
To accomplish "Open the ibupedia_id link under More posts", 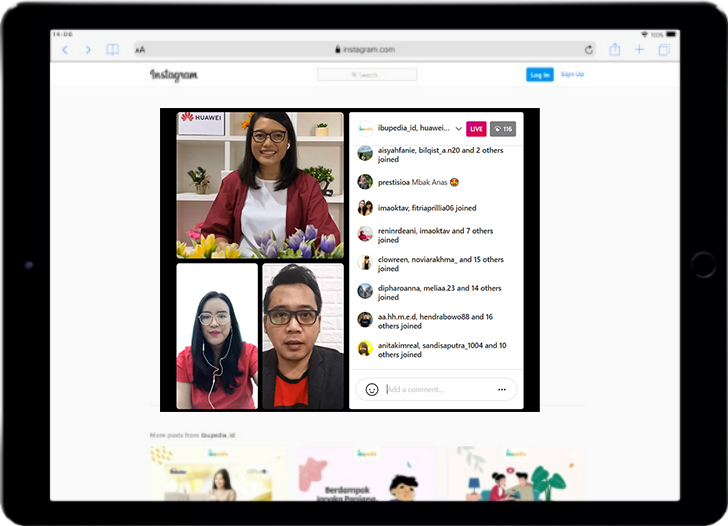I will coord(218,435).
